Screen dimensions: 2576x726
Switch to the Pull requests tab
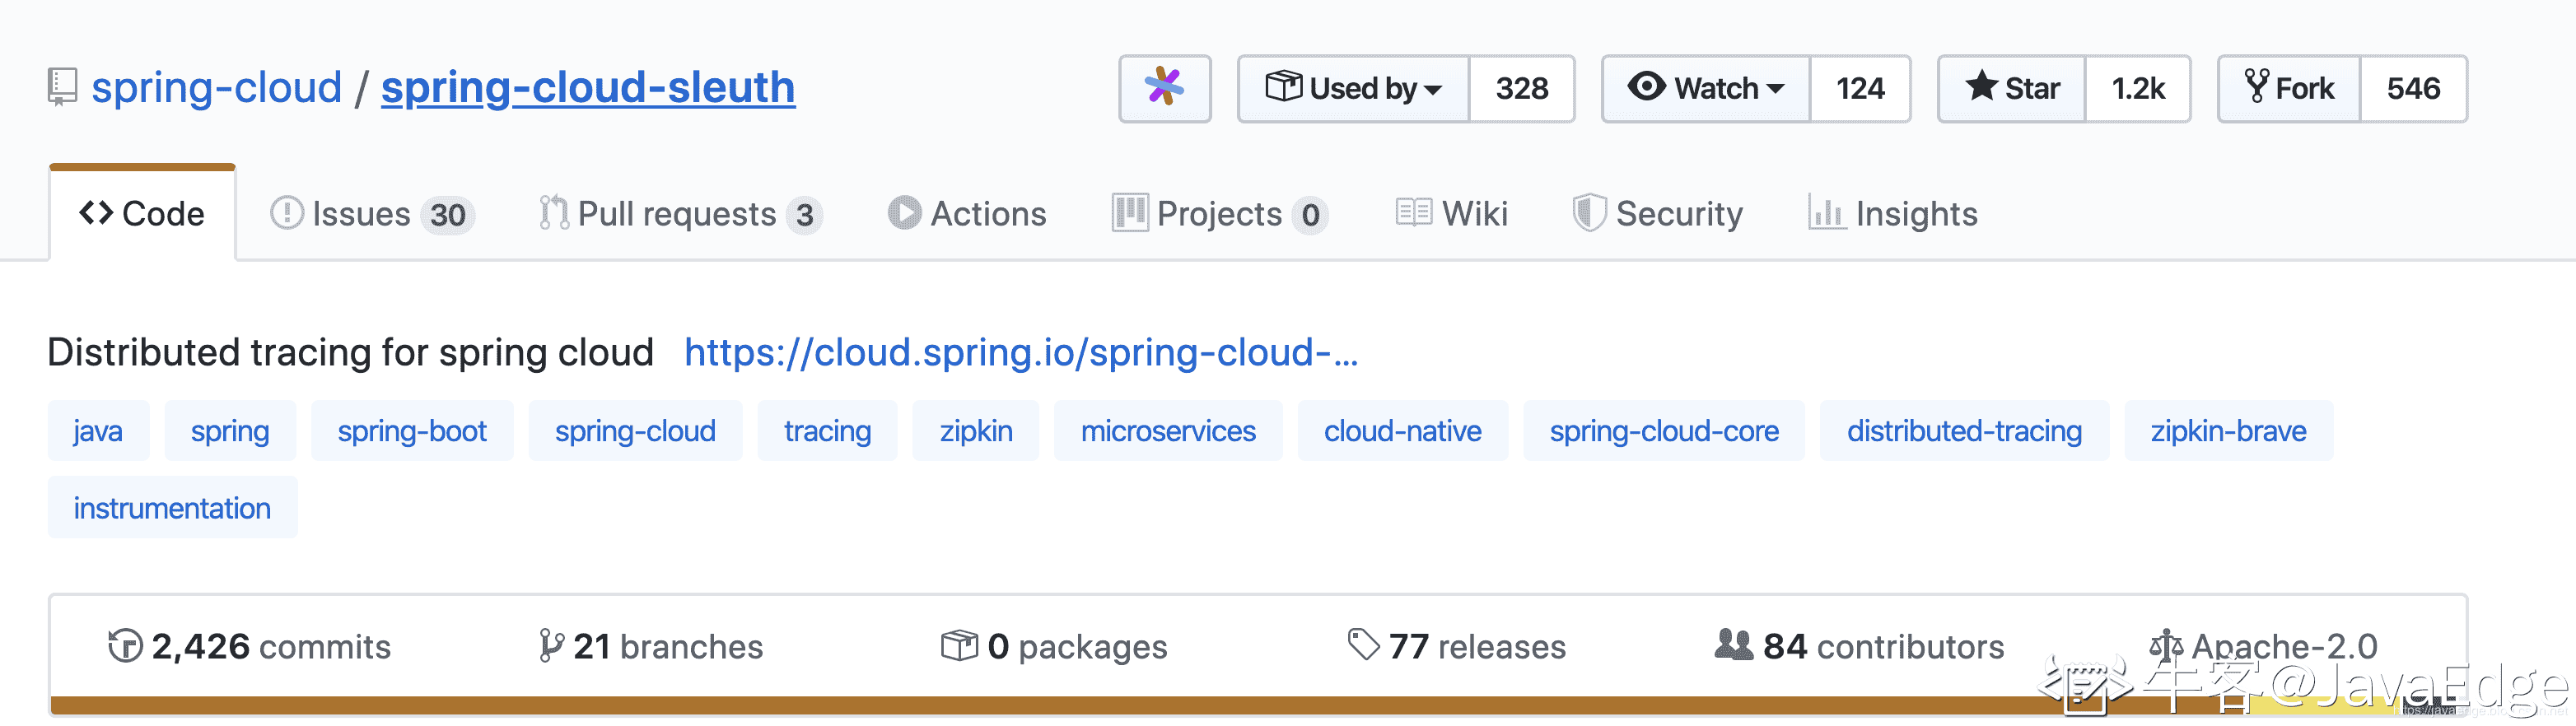click(x=680, y=214)
